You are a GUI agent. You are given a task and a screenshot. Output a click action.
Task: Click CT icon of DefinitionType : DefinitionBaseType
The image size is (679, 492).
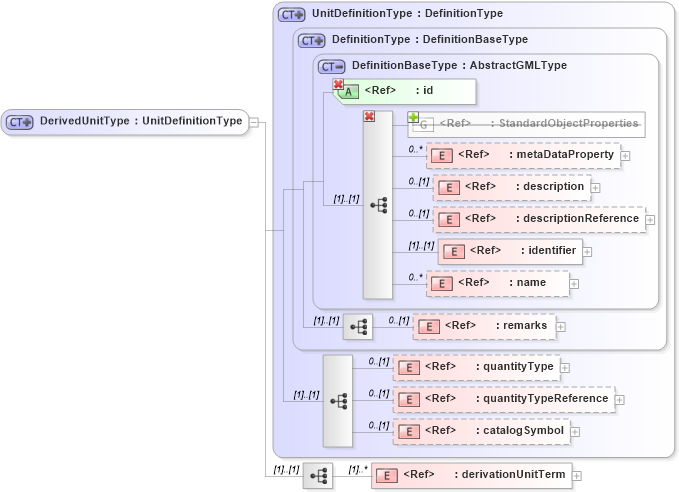click(x=311, y=41)
